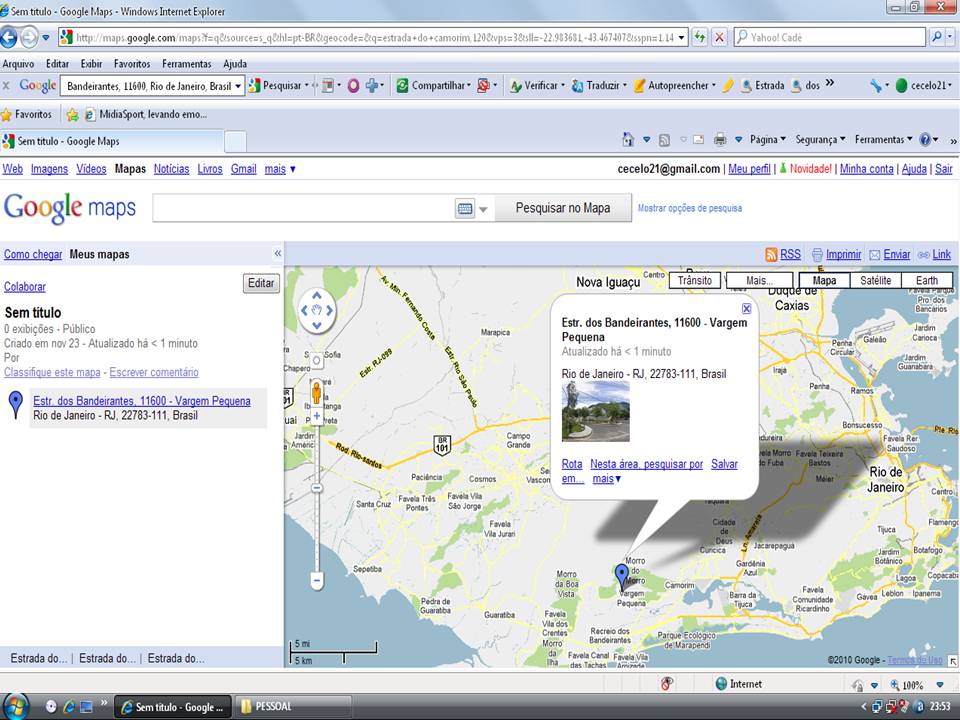
Task: Click the Home icon in command bar
Action: (x=628, y=140)
